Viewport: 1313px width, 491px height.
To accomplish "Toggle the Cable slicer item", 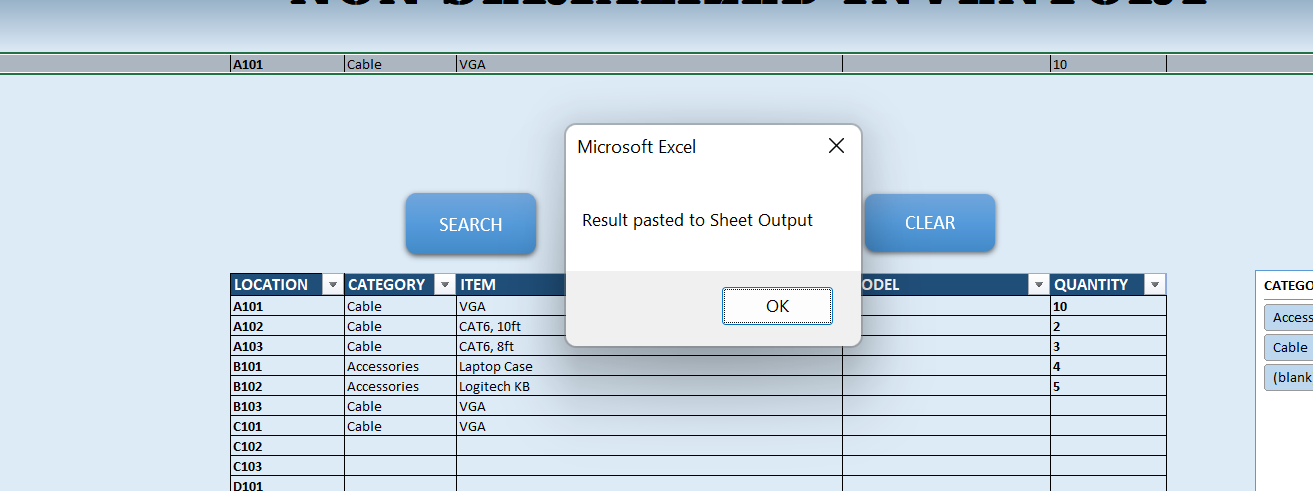I will pos(1289,347).
